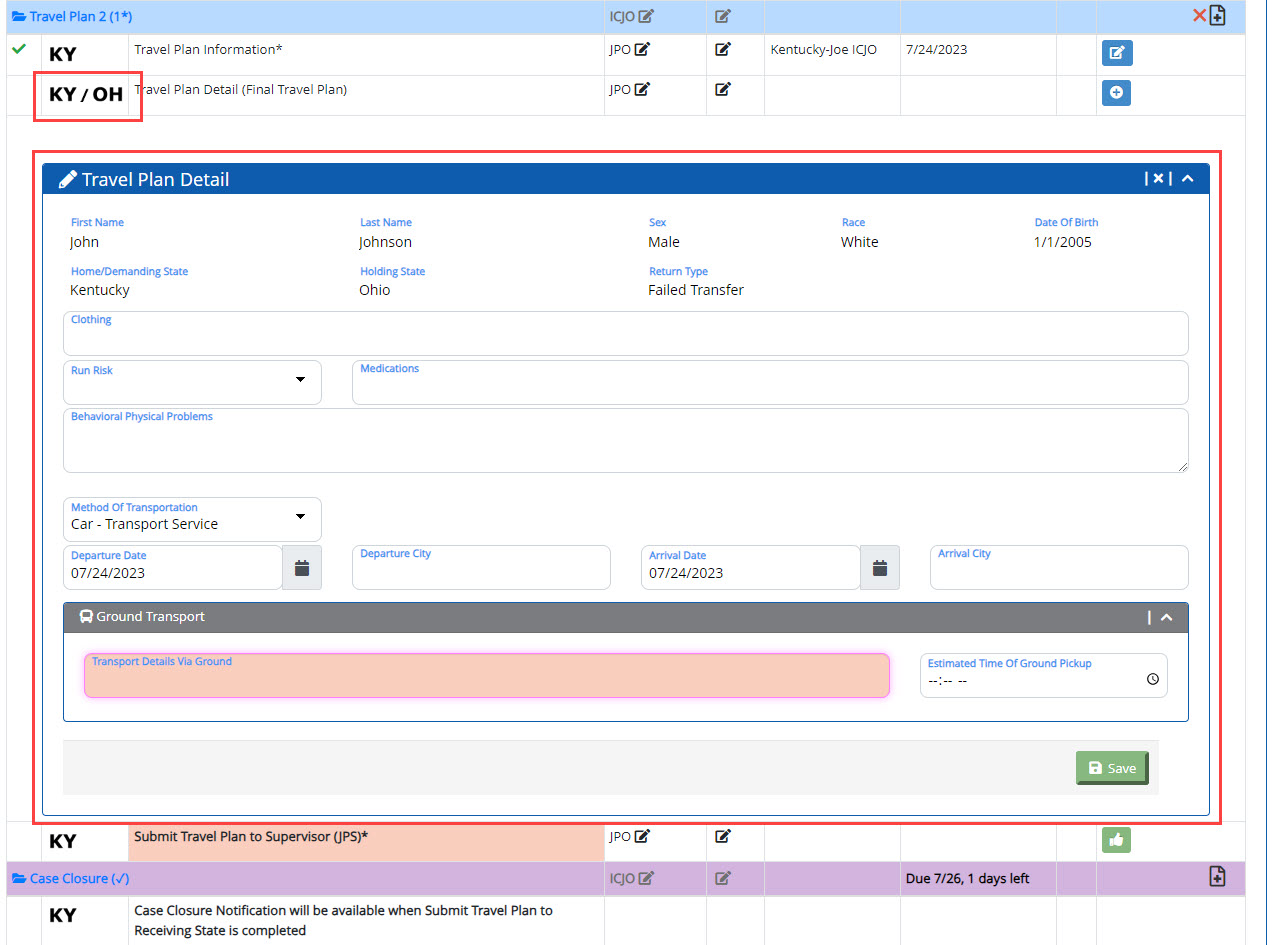This screenshot has width=1274, height=945.
Task: Open the Case Closure folder link
Action: coord(70,878)
